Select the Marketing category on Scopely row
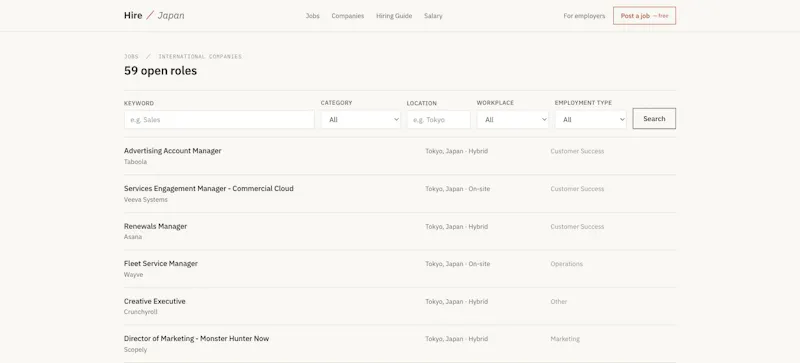The image size is (800, 363). [565, 339]
